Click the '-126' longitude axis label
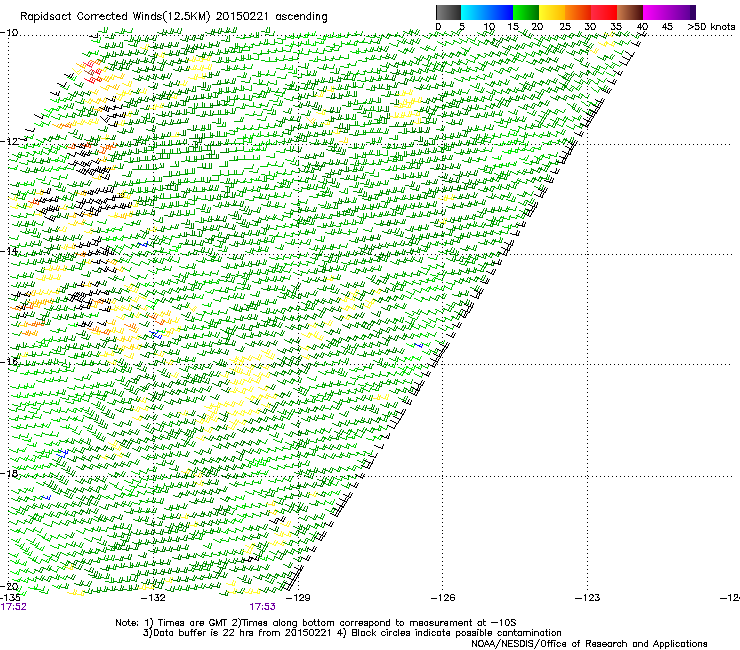The height and width of the screenshot is (650, 740). [443, 598]
